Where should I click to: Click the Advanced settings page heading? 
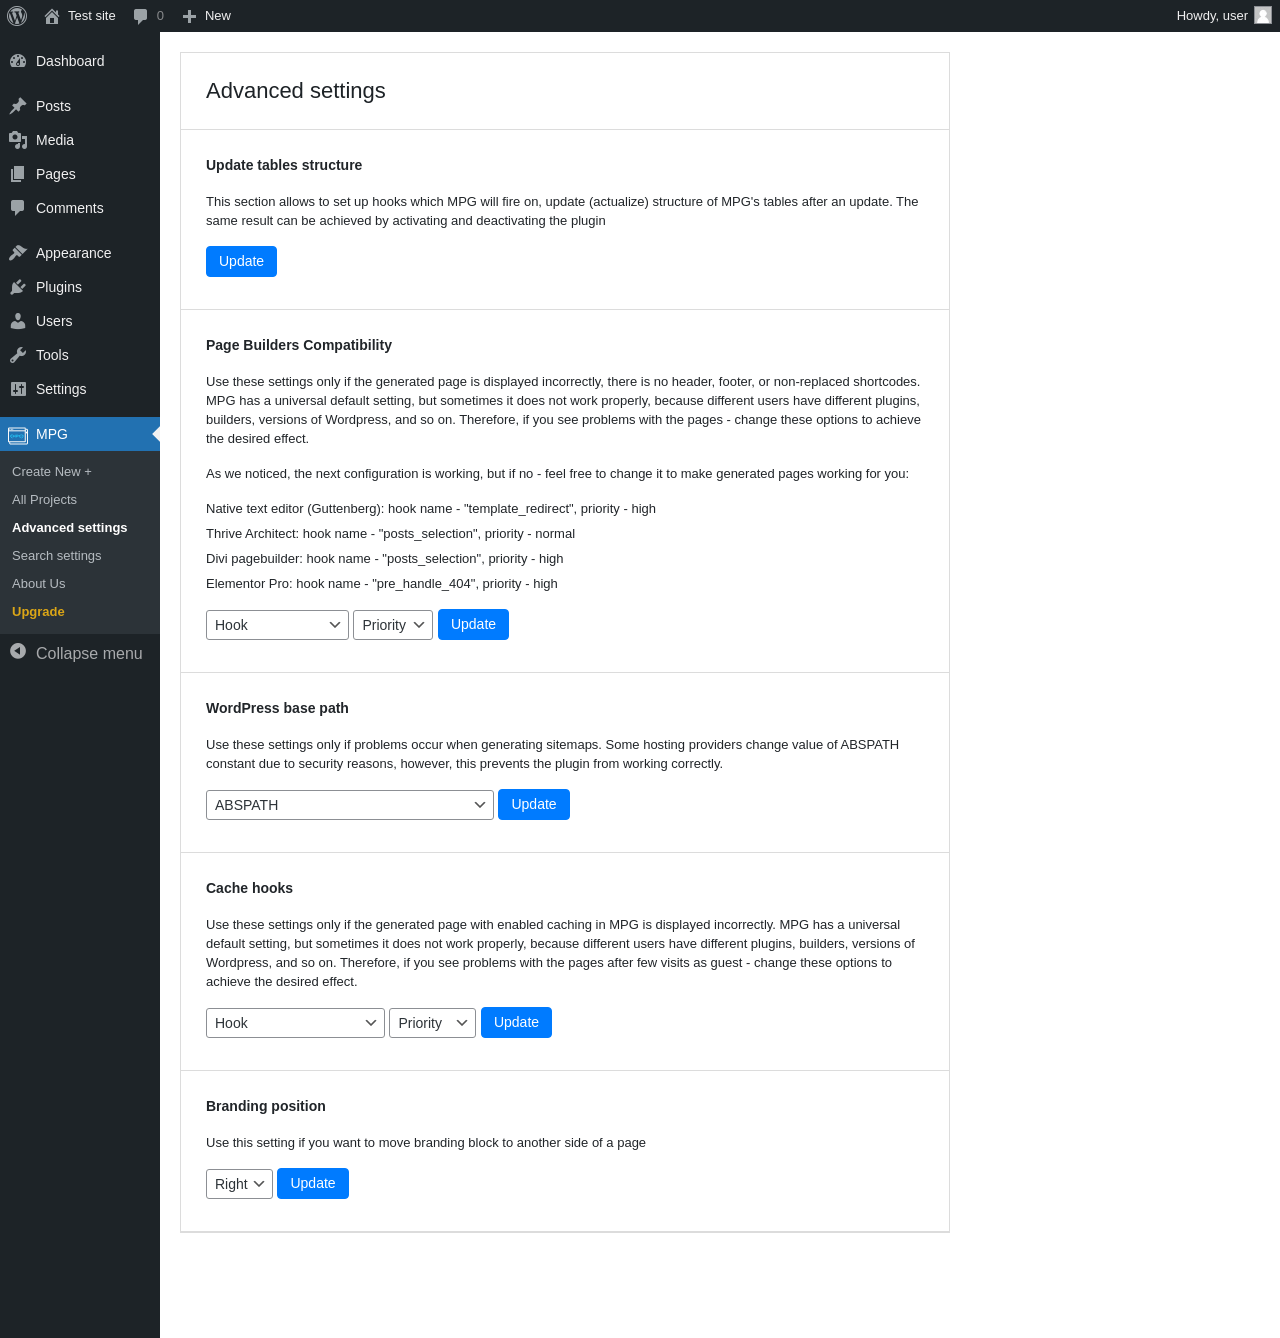click(296, 91)
